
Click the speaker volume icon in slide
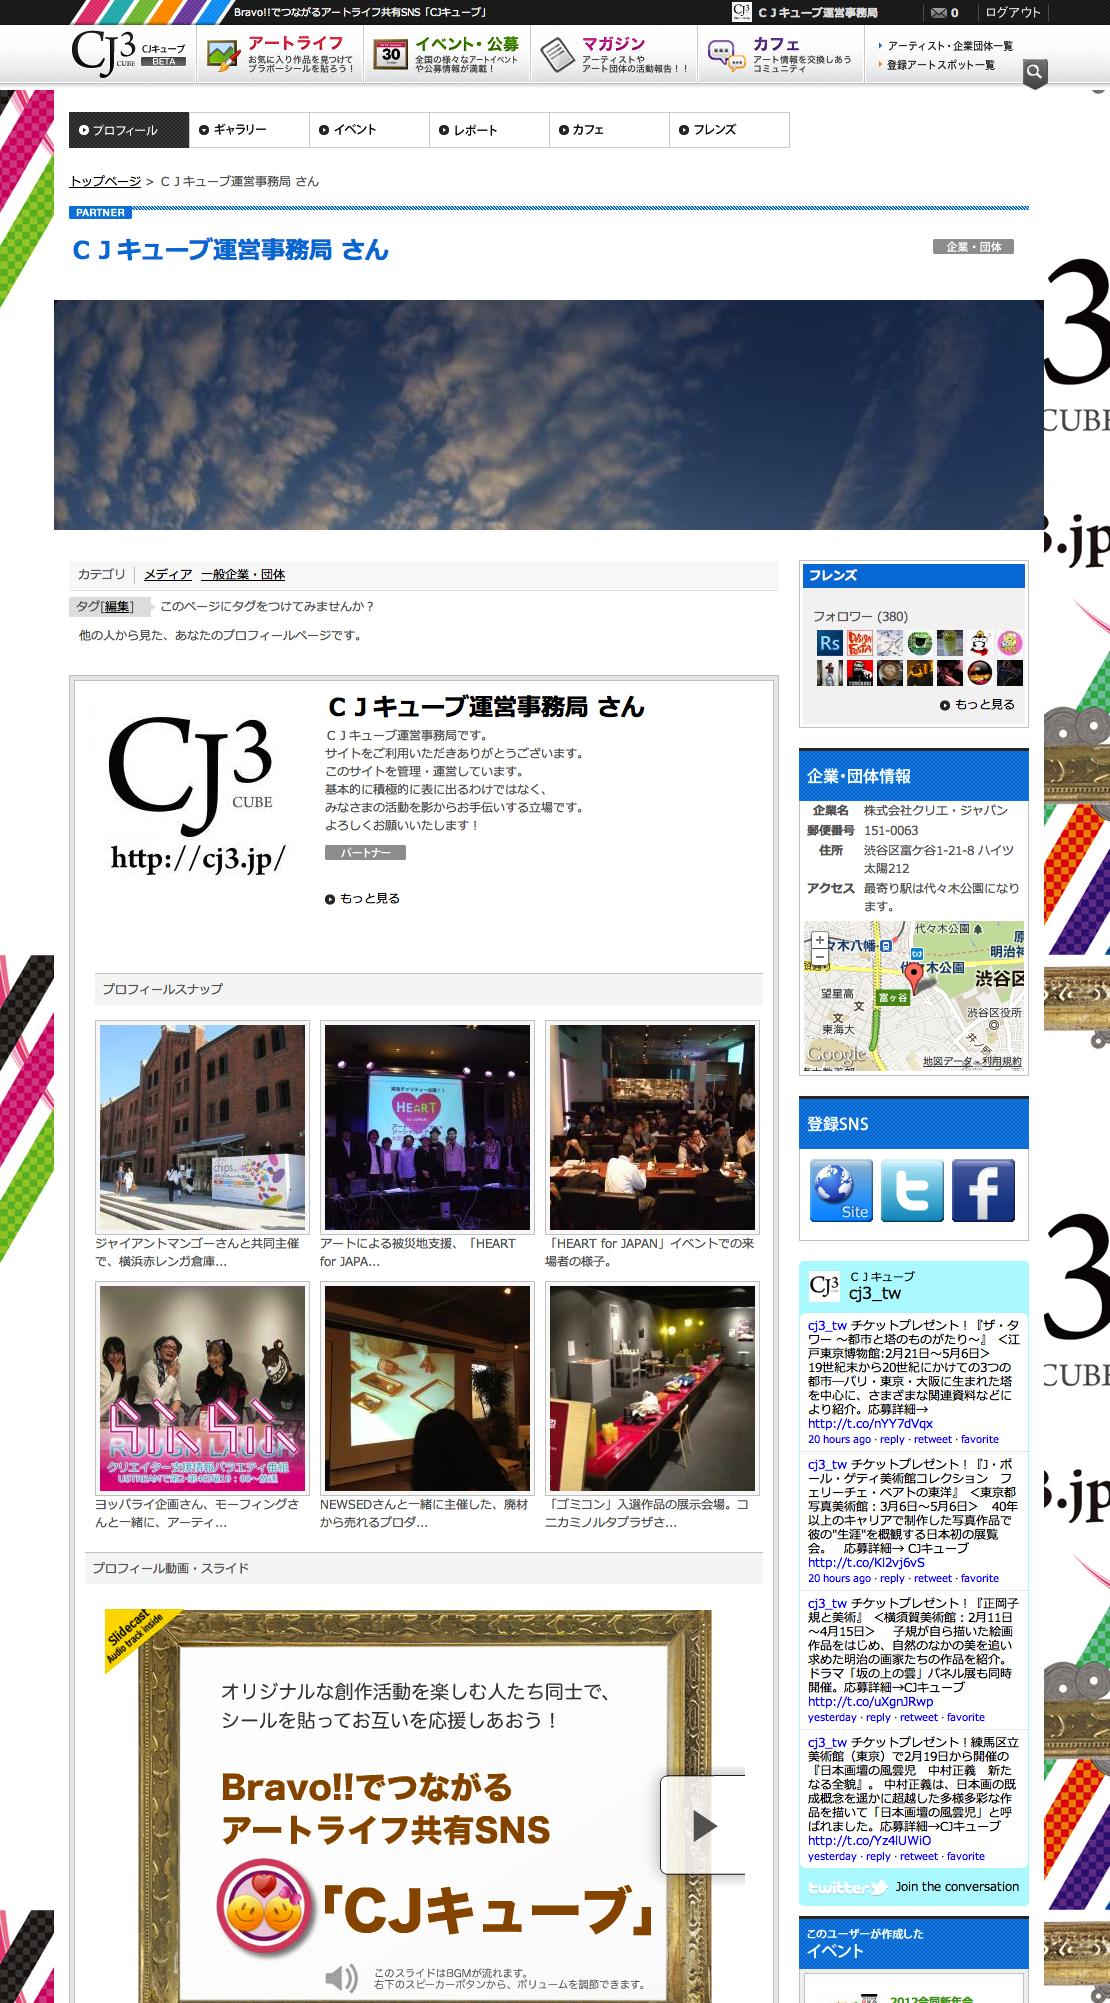341,1977
